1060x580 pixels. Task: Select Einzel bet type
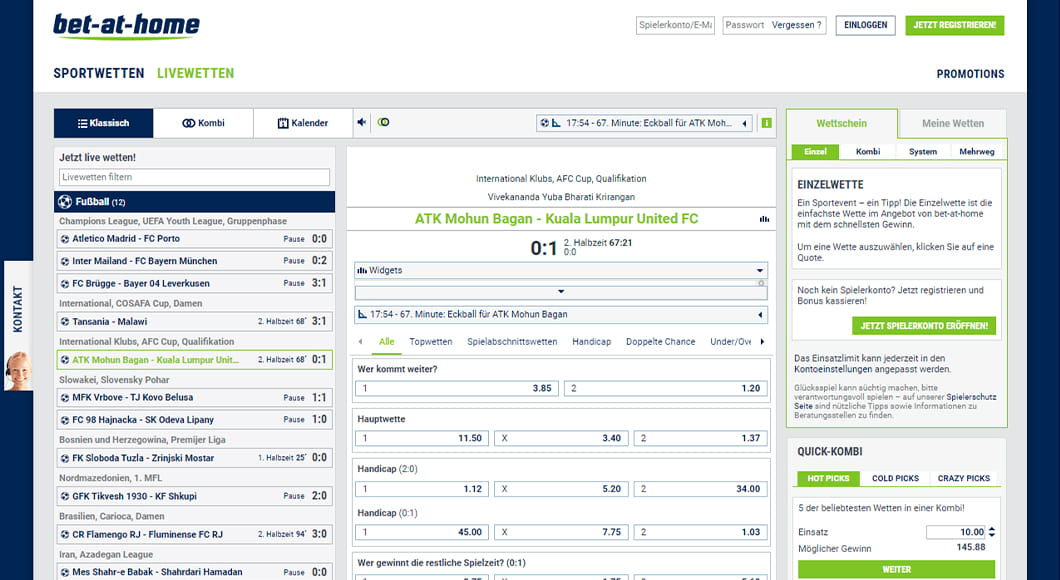[815, 151]
